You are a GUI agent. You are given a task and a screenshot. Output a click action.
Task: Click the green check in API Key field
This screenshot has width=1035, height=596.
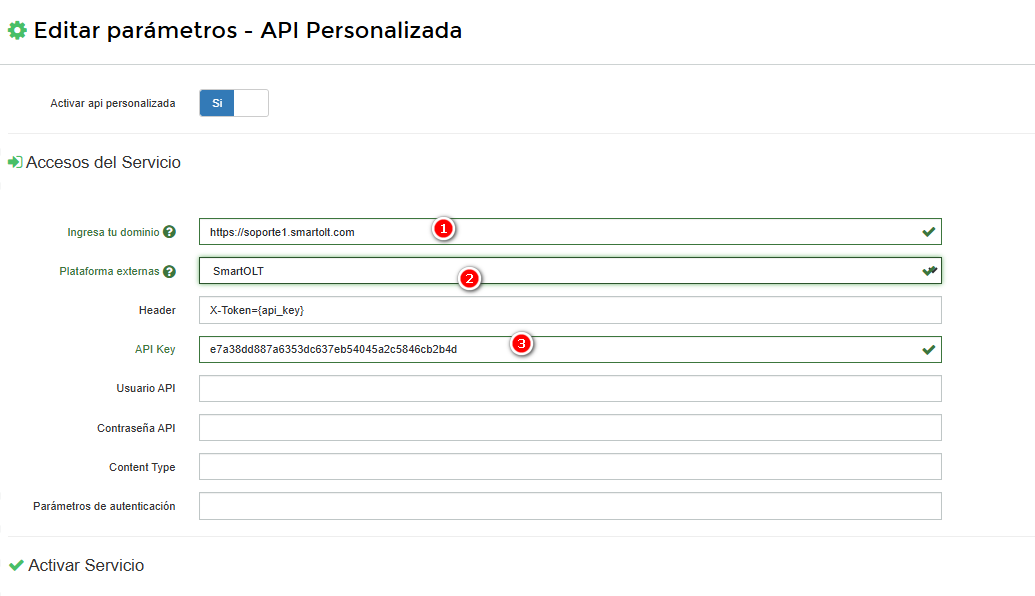pos(929,349)
